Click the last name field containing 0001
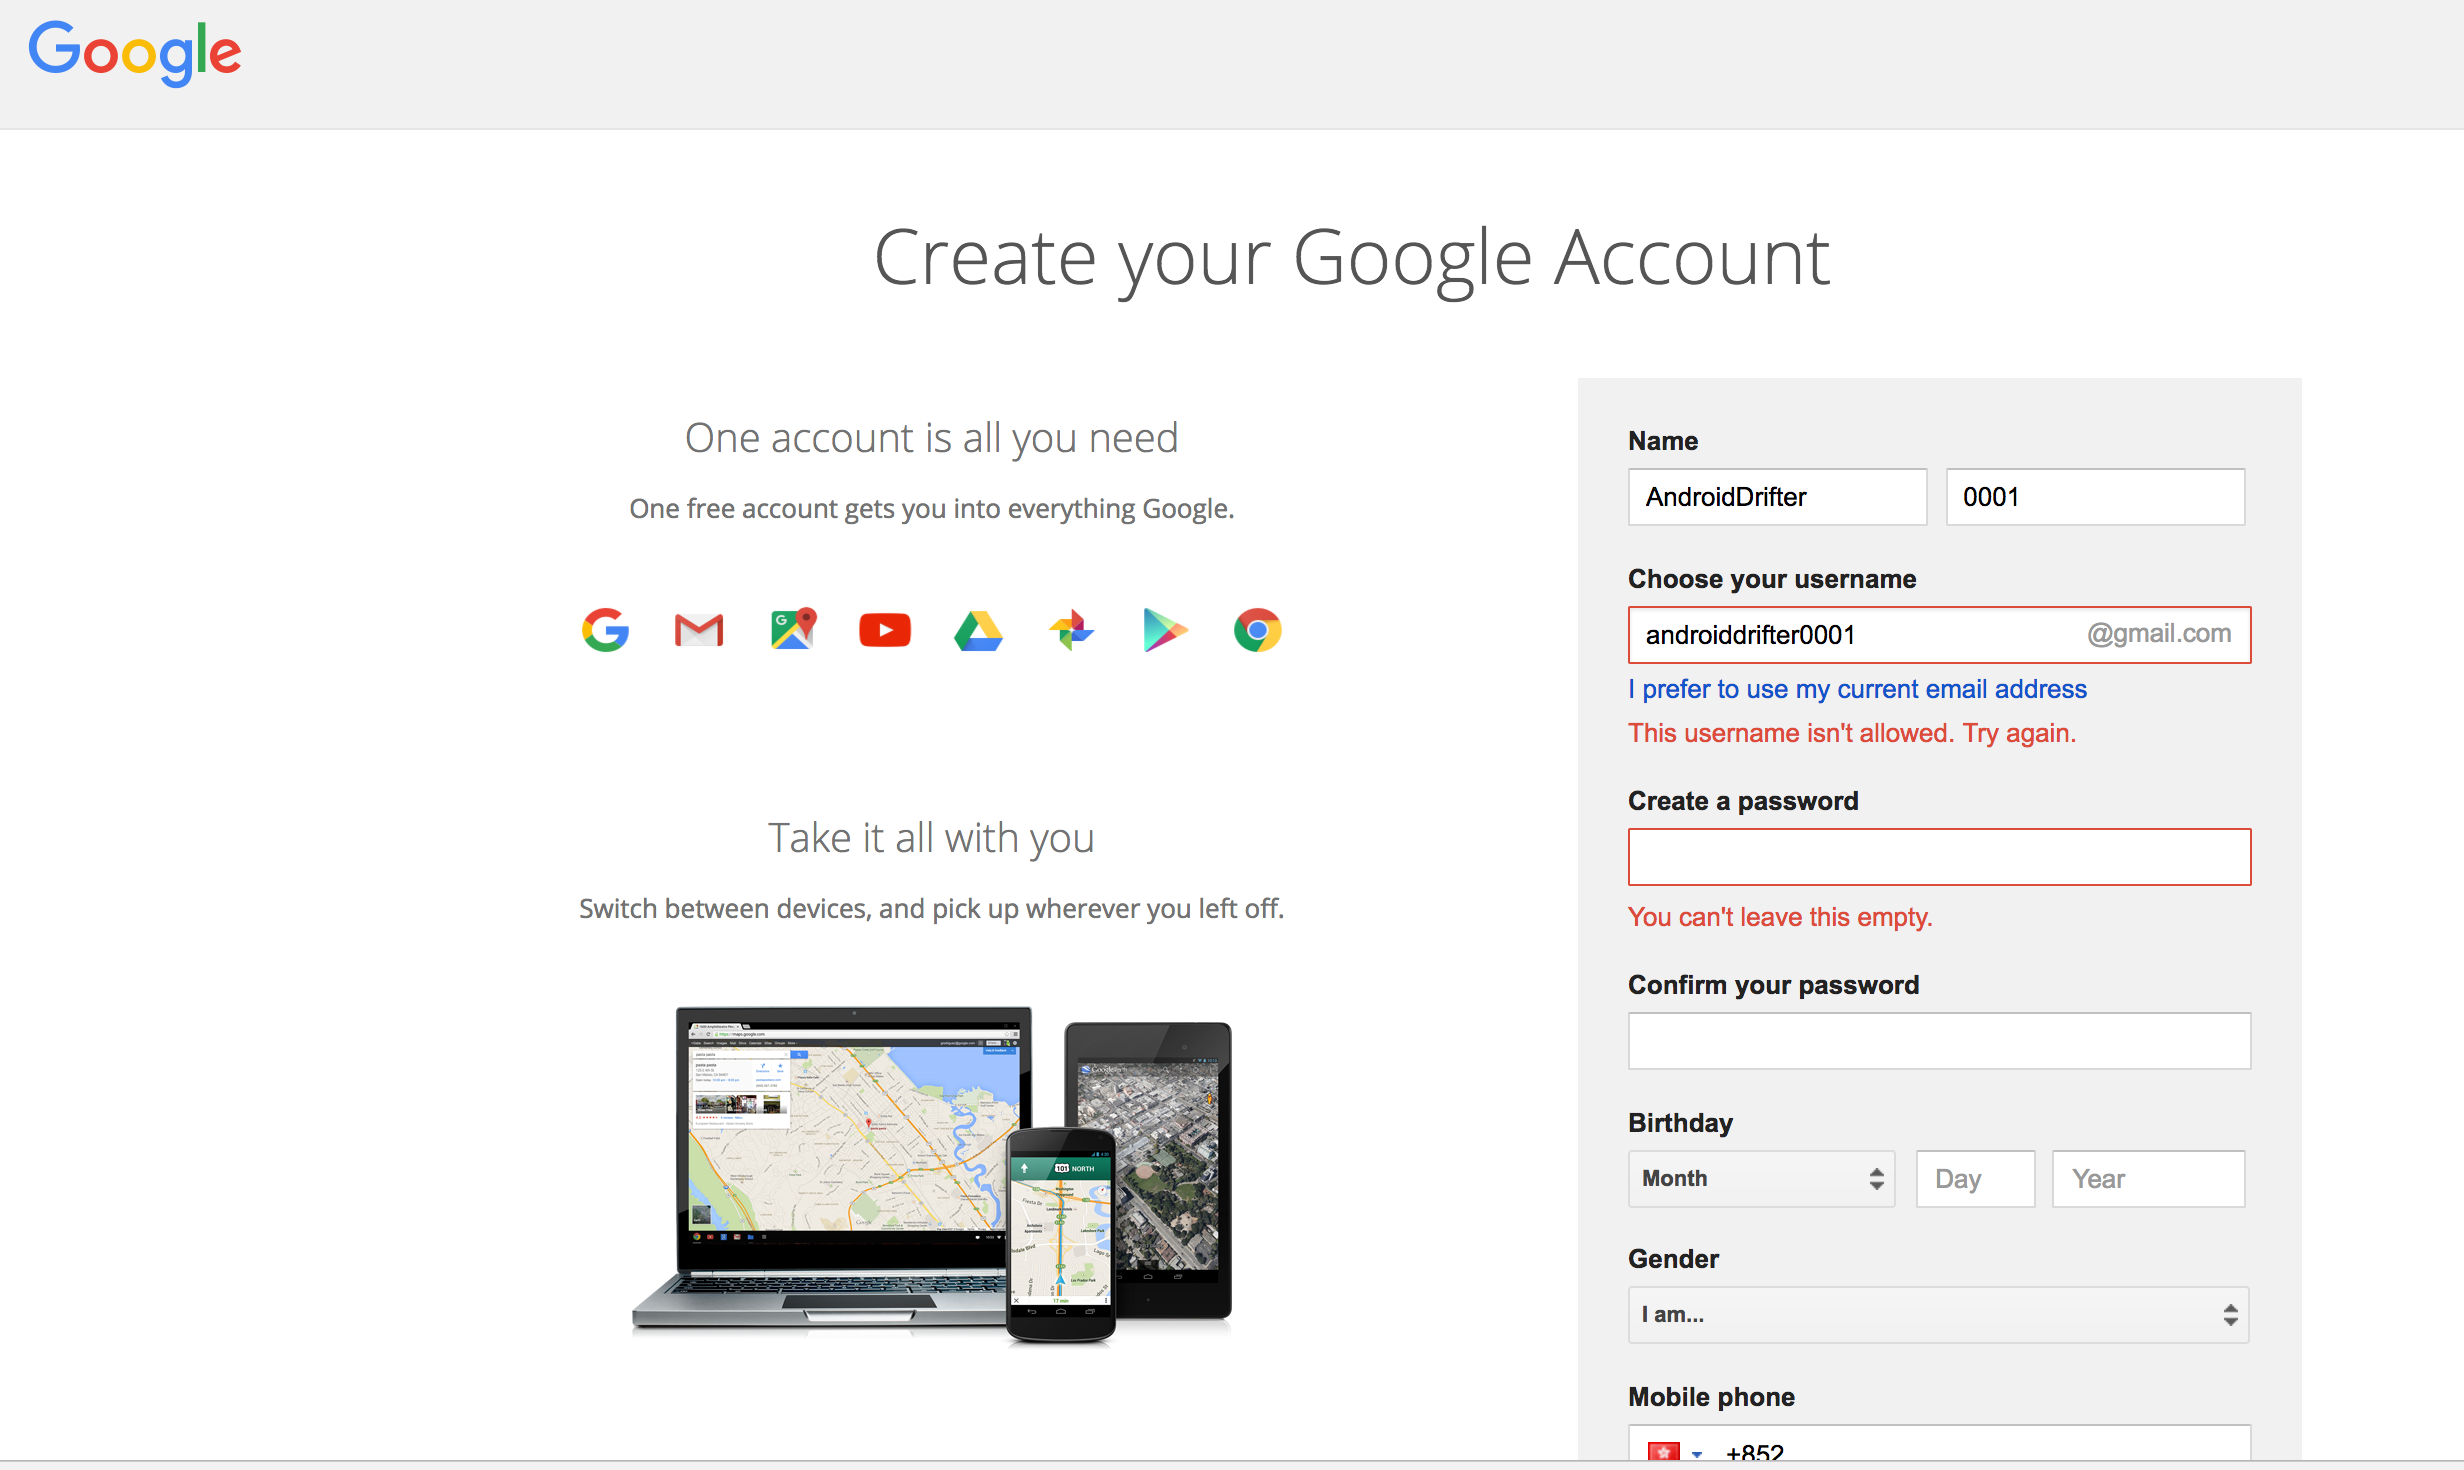Viewport: 2464px width, 1470px height. point(2095,497)
